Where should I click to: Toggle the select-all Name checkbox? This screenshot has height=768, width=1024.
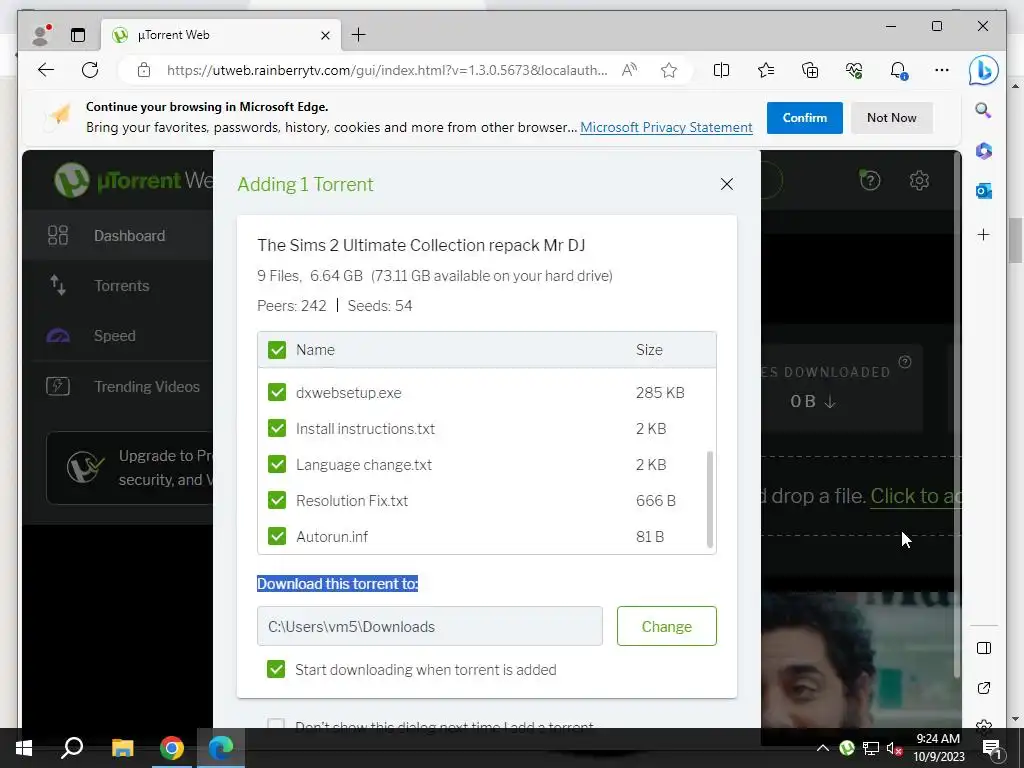coord(277,350)
